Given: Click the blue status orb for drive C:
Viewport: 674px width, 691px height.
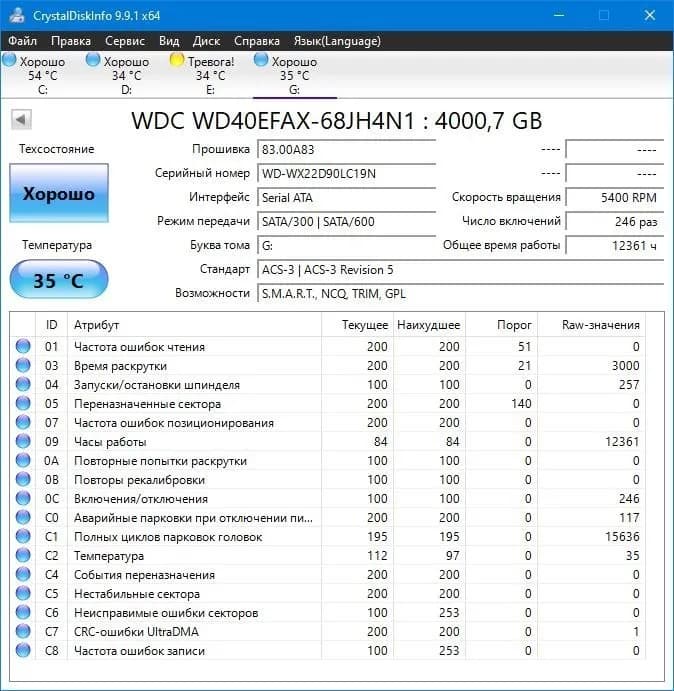Looking at the screenshot, I should (9, 60).
